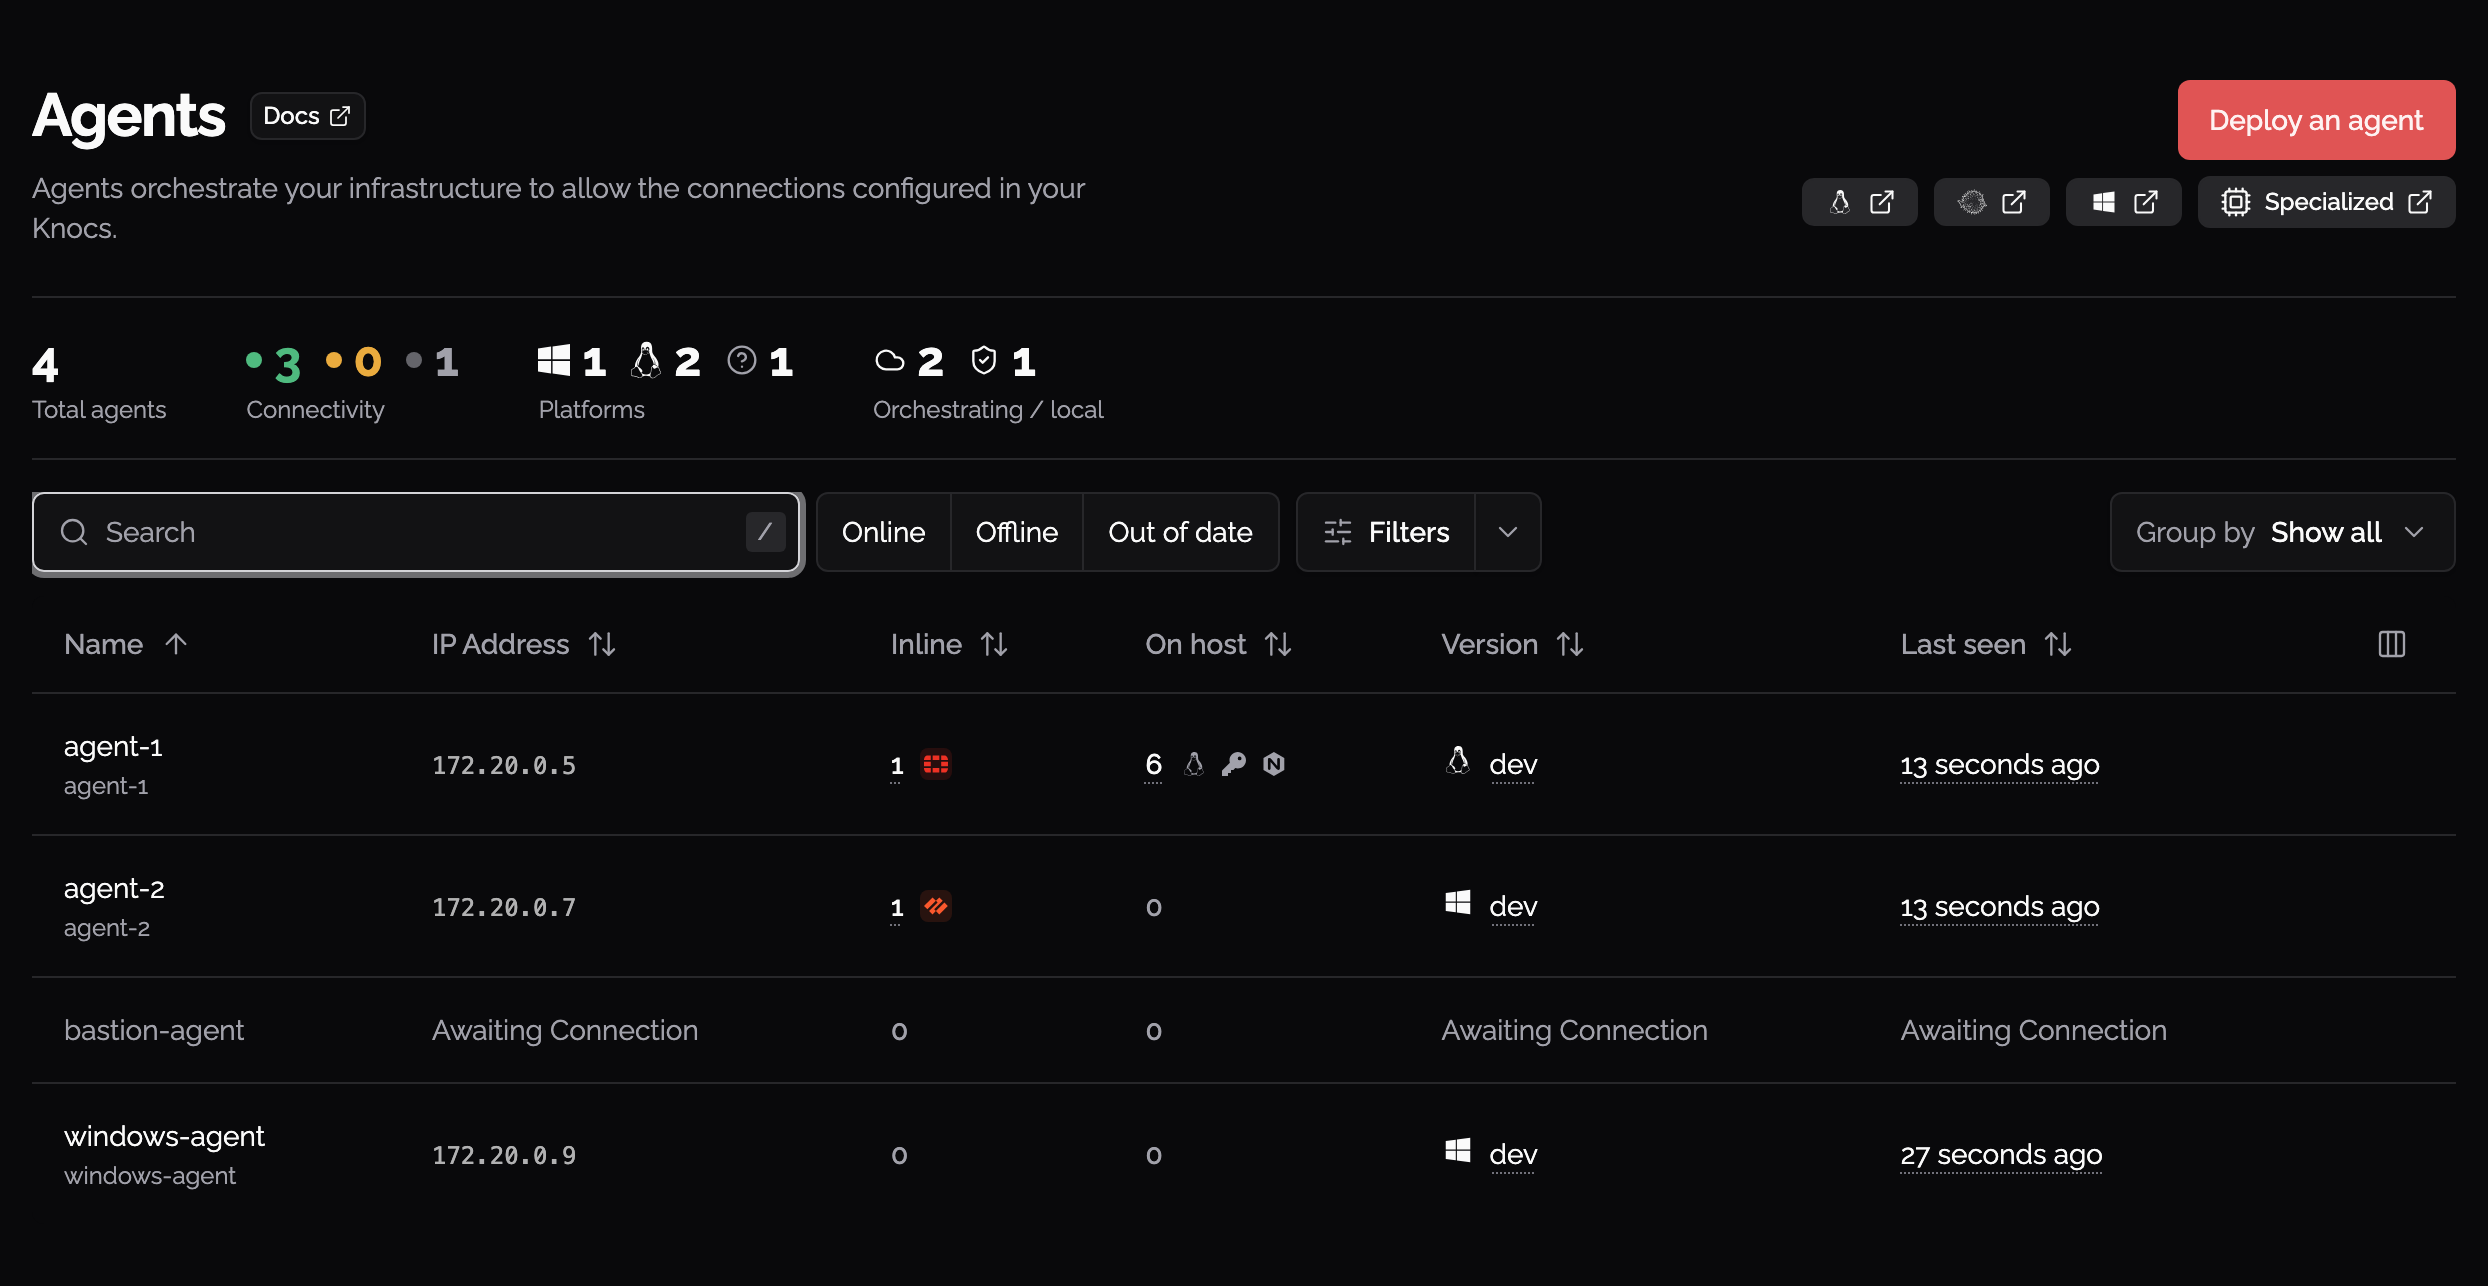
Task: Select the agent-1 row name
Action: click(113, 746)
